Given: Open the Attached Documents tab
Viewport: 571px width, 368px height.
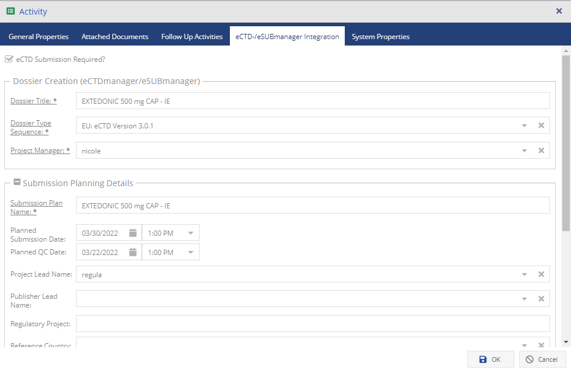Looking at the screenshot, I should tap(115, 36).
